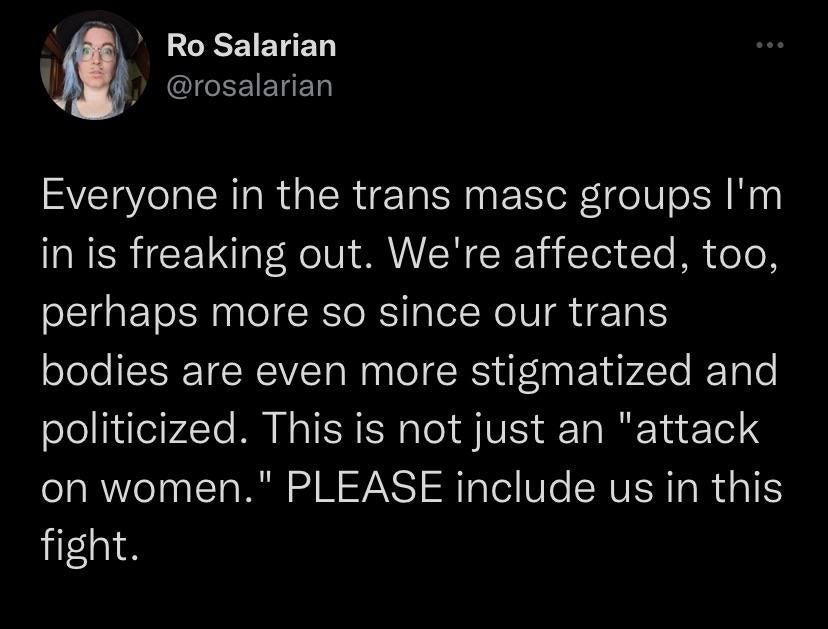Click the word "stigmatized" in the tweet
828x629 pixels.
click(581, 372)
